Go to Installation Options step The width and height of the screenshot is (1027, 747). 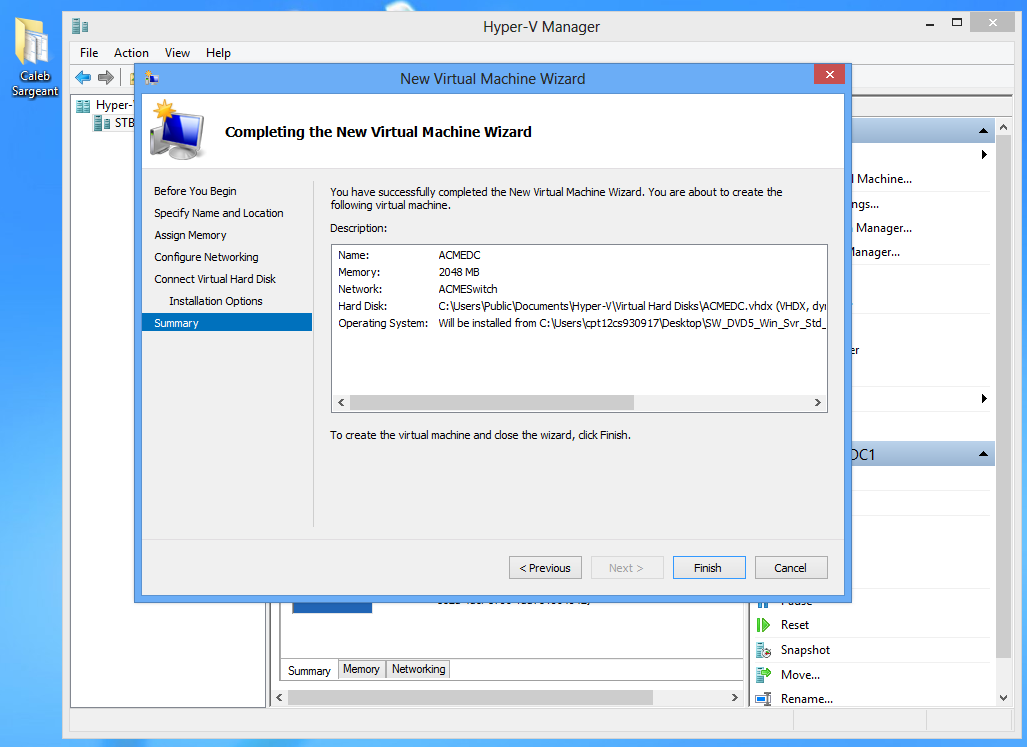[215, 301]
